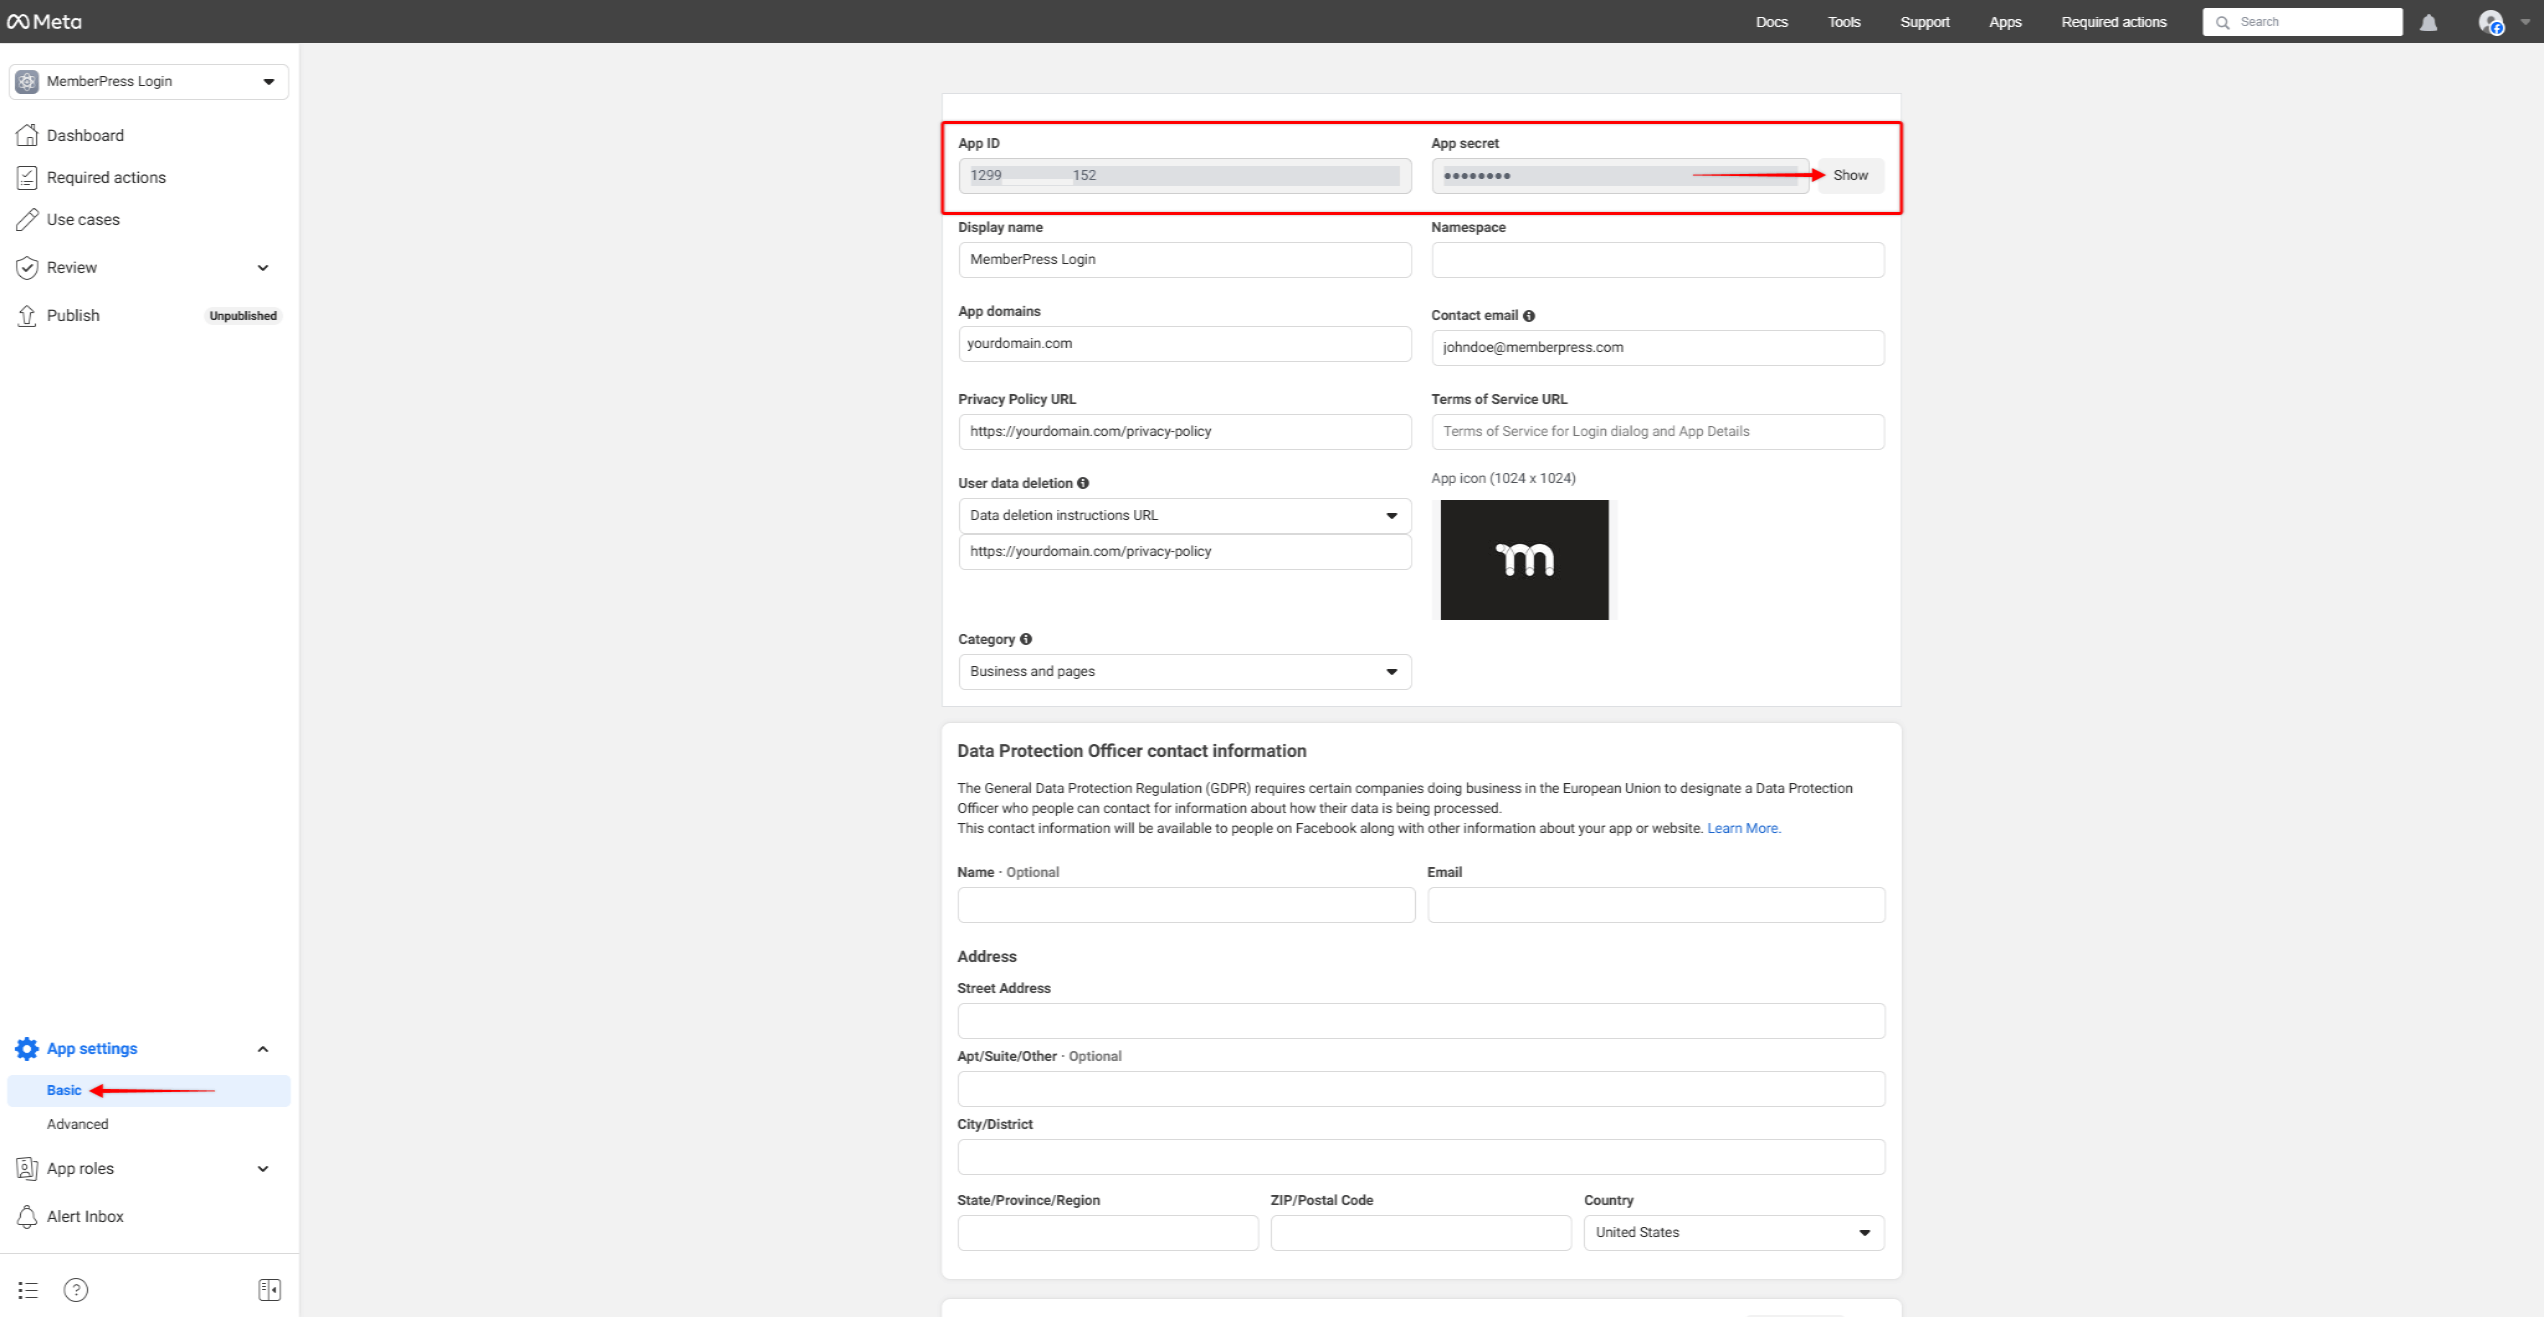The width and height of the screenshot is (2544, 1317).
Task: Click the Publish upload icon
Action: coord(28,315)
